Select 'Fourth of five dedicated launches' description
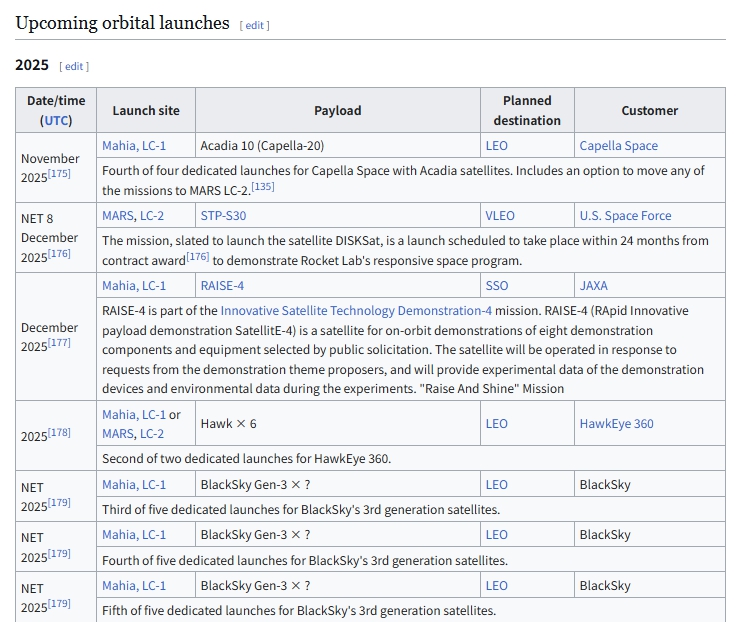The image size is (740, 622). pyautogui.click(x=305, y=560)
